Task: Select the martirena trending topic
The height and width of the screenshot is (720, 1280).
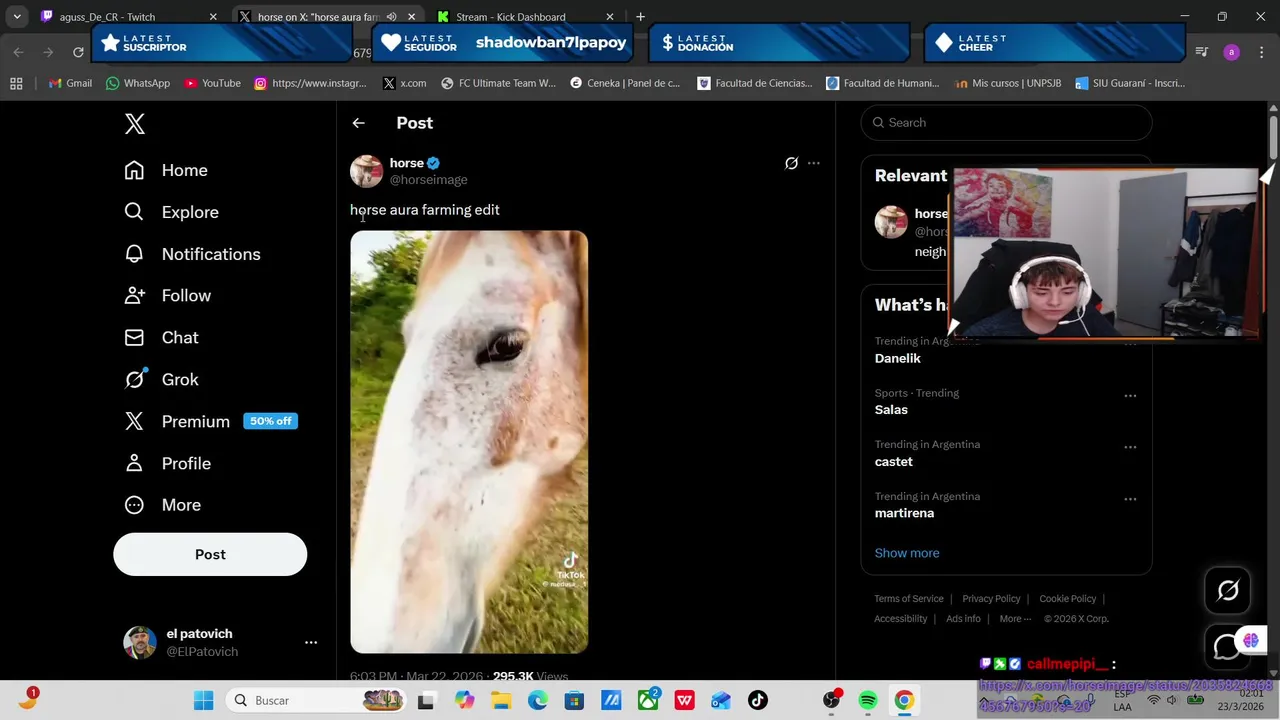Action: pos(905,513)
